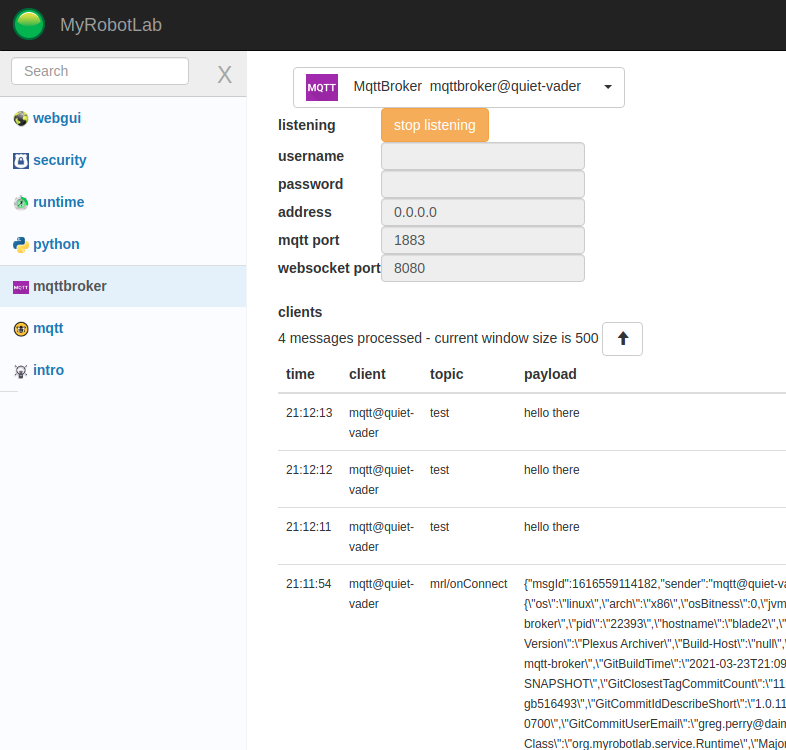Clear search with the X button
Screen dimensions: 786x750
coord(225,75)
